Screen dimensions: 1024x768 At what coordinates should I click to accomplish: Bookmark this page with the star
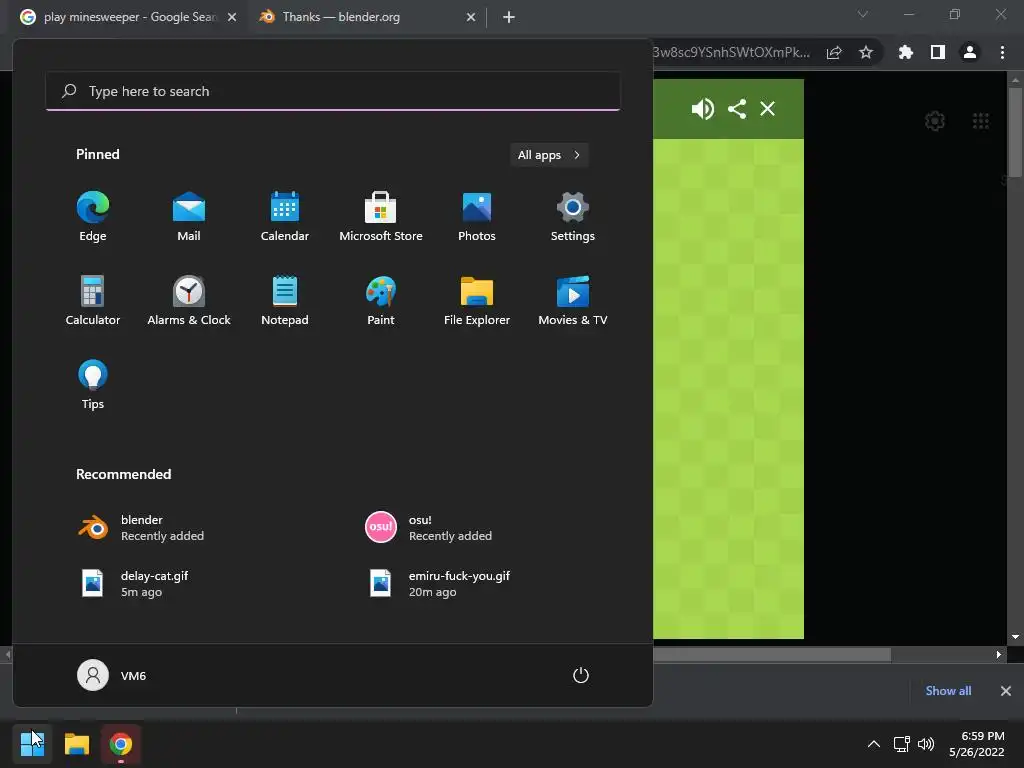(x=866, y=52)
